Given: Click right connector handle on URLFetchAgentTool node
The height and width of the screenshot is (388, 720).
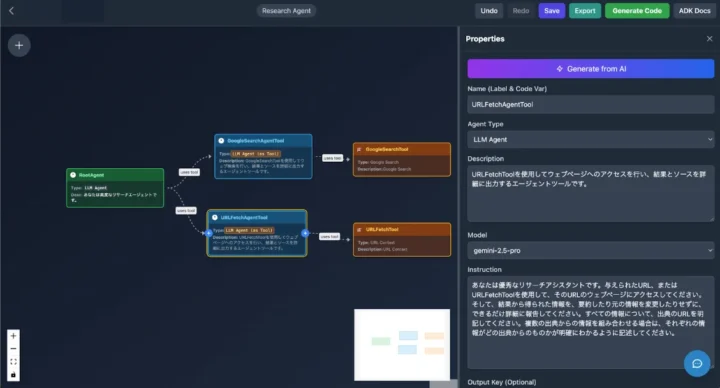Looking at the screenshot, I should (x=305, y=233).
